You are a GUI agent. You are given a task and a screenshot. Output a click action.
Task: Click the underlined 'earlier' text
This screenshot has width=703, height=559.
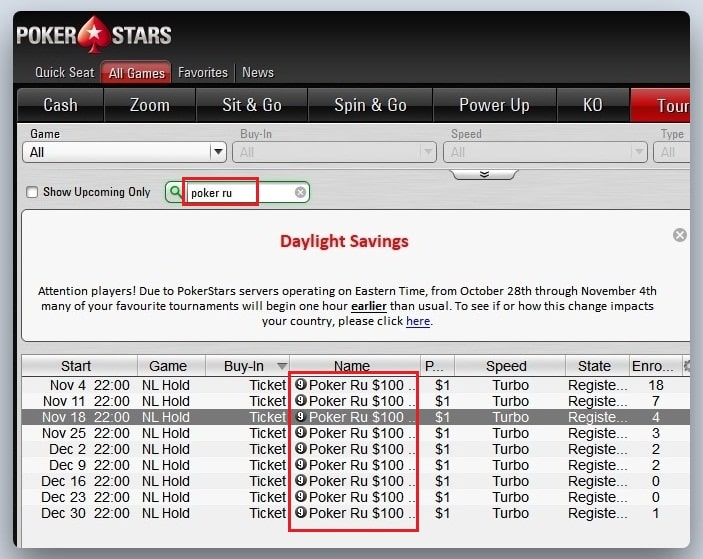(369, 306)
